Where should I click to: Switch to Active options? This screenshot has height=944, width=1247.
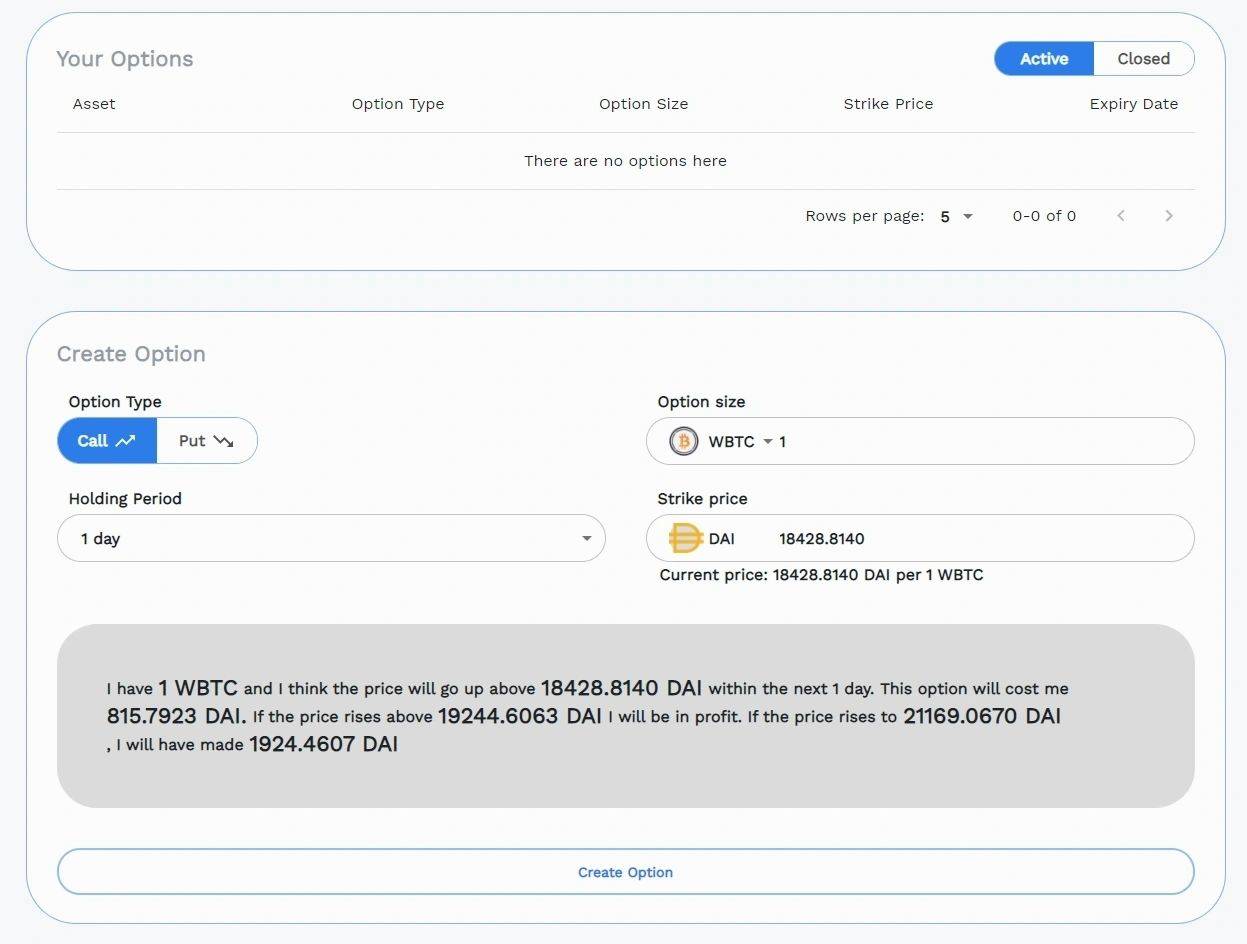coord(1044,59)
